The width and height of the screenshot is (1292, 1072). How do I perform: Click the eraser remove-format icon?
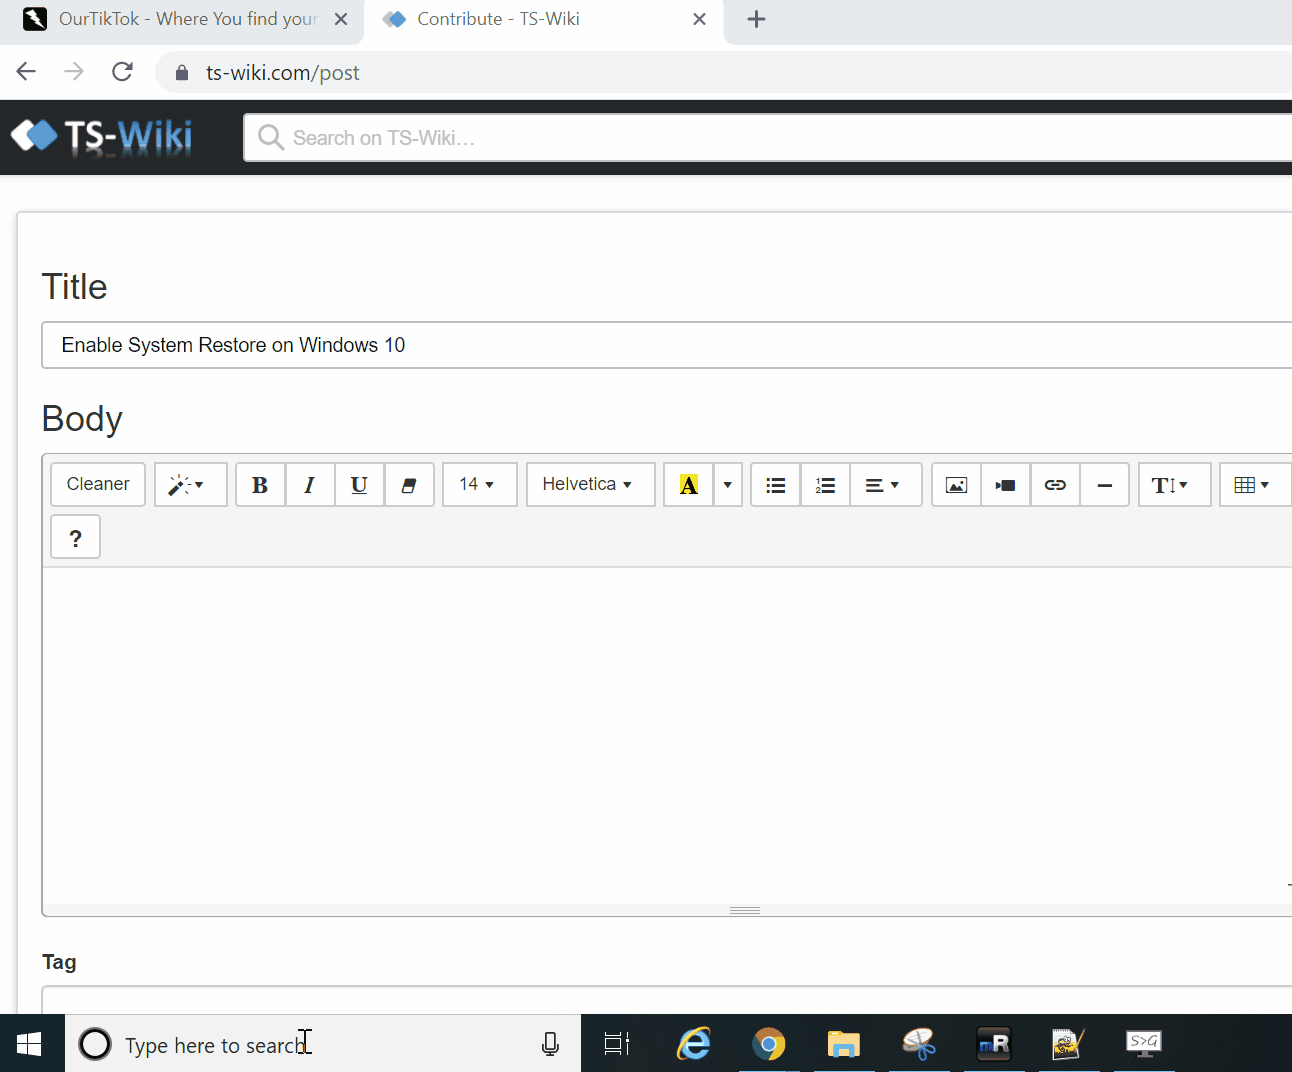click(409, 485)
